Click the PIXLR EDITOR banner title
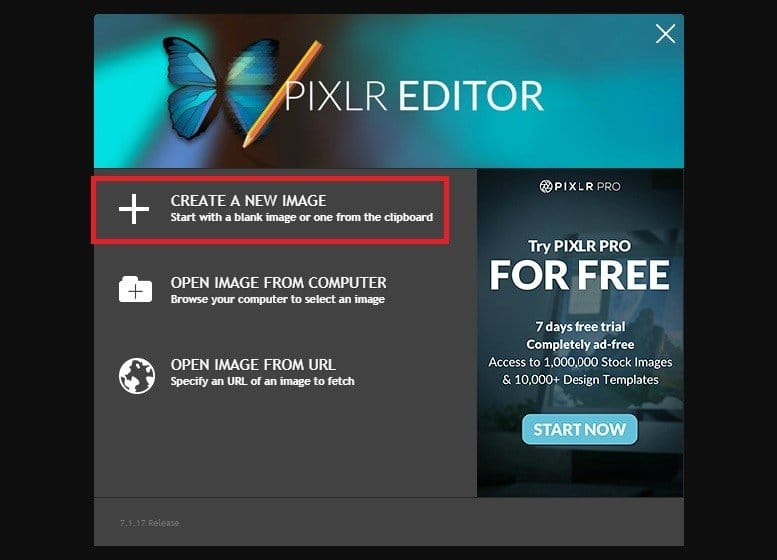Image resolution: width=777 pixels, height=560 pixels. click(414, 96)
